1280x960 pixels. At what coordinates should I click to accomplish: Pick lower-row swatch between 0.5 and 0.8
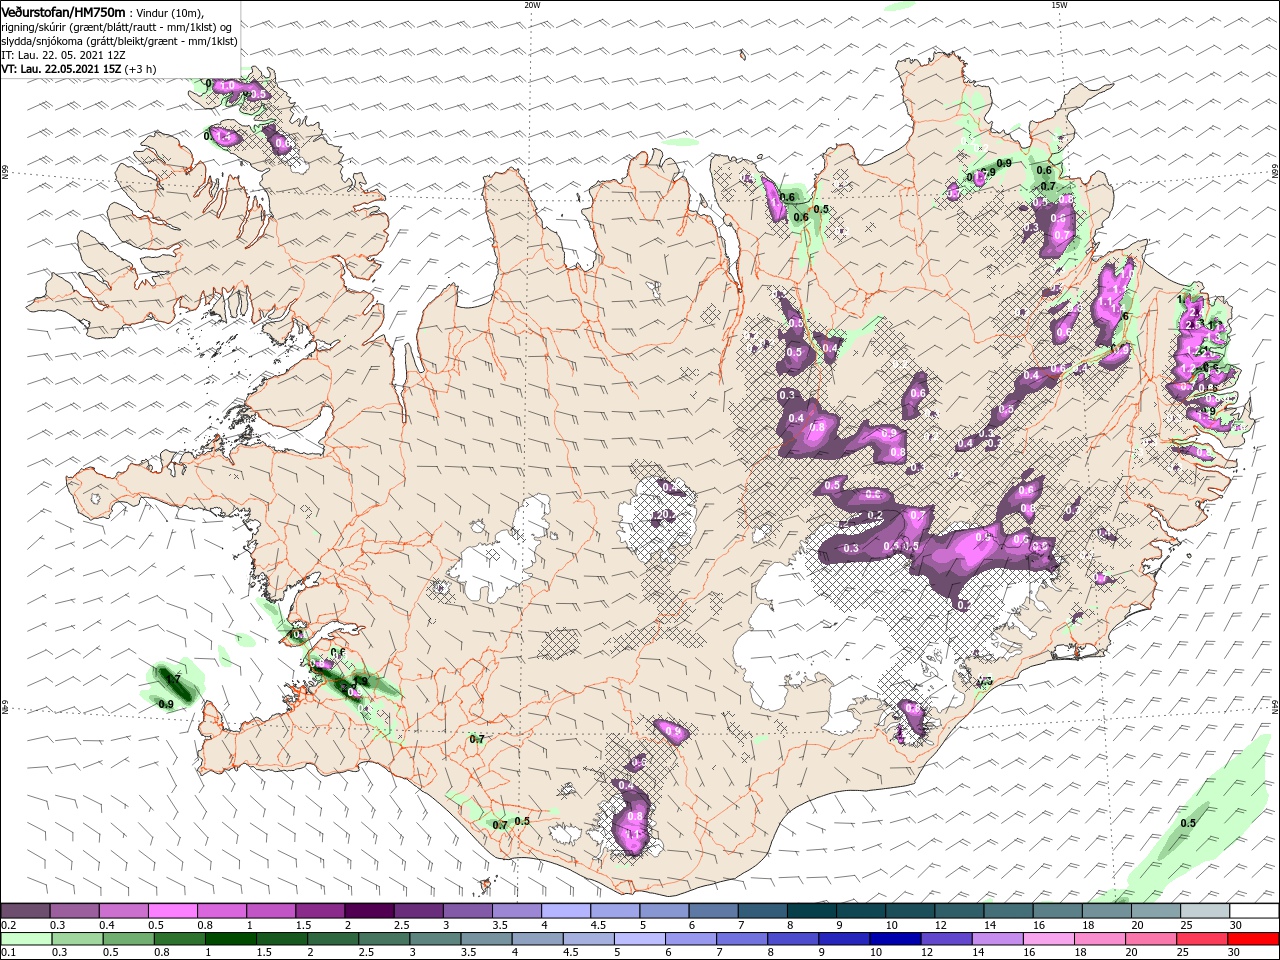128,939
